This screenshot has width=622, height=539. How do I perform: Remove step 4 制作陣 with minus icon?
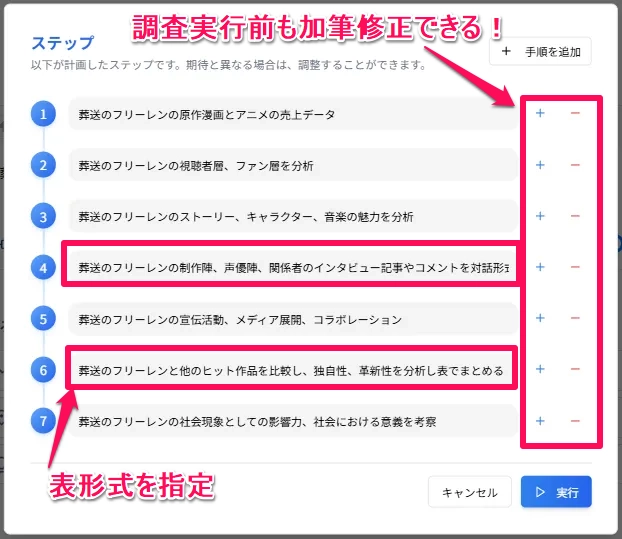[x=575, y=267]
